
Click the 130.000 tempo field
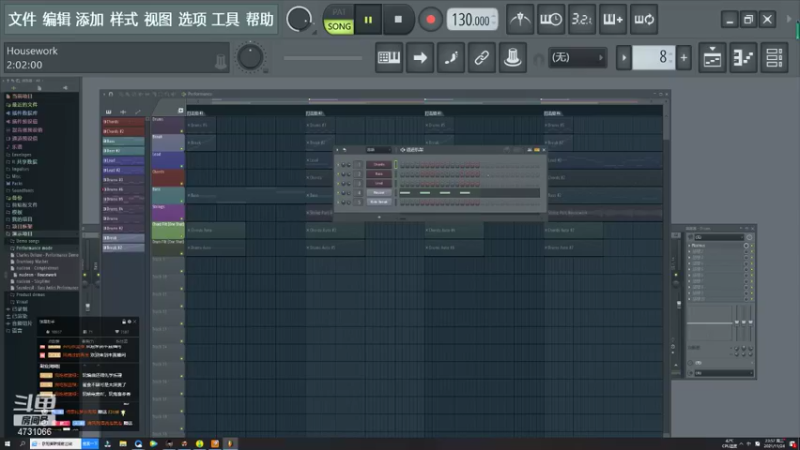(472, 19)
